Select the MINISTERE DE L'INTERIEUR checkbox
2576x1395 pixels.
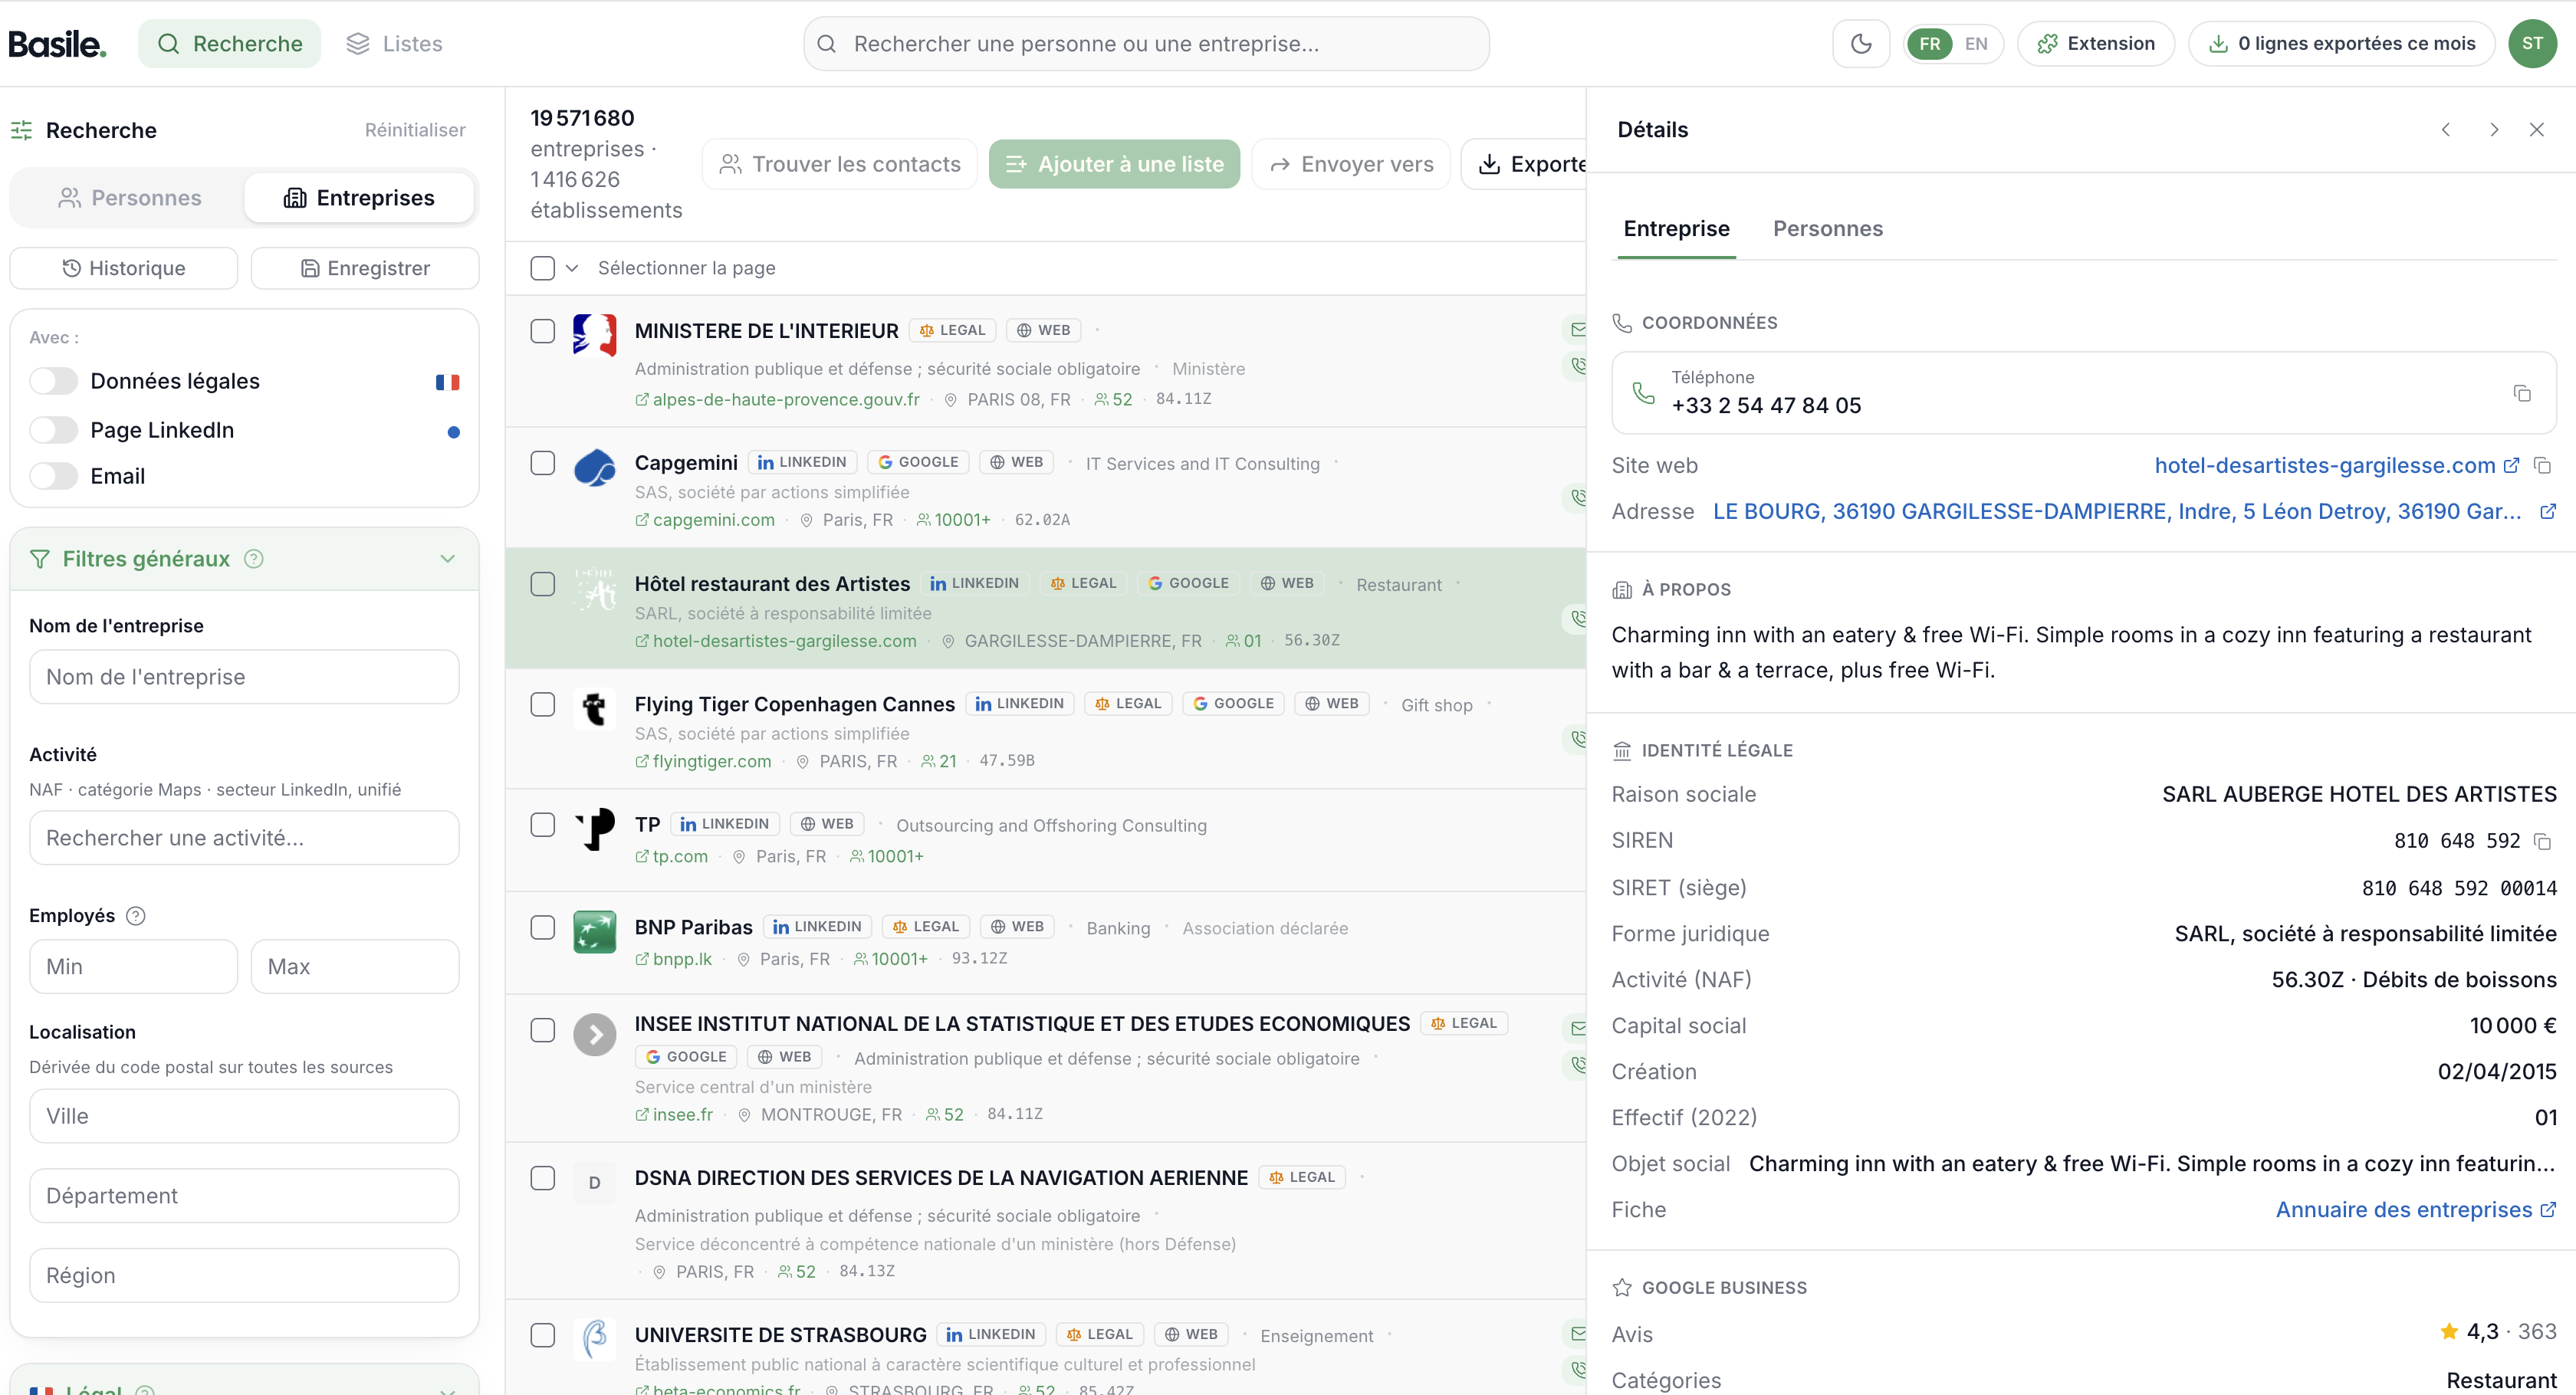(543, 331)
